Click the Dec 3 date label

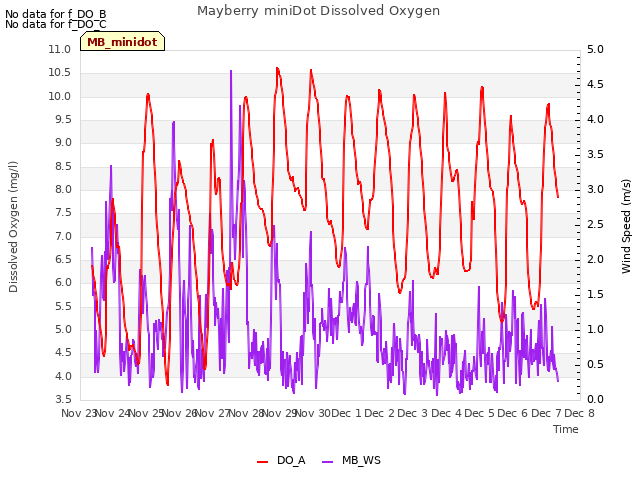point(413,413)
